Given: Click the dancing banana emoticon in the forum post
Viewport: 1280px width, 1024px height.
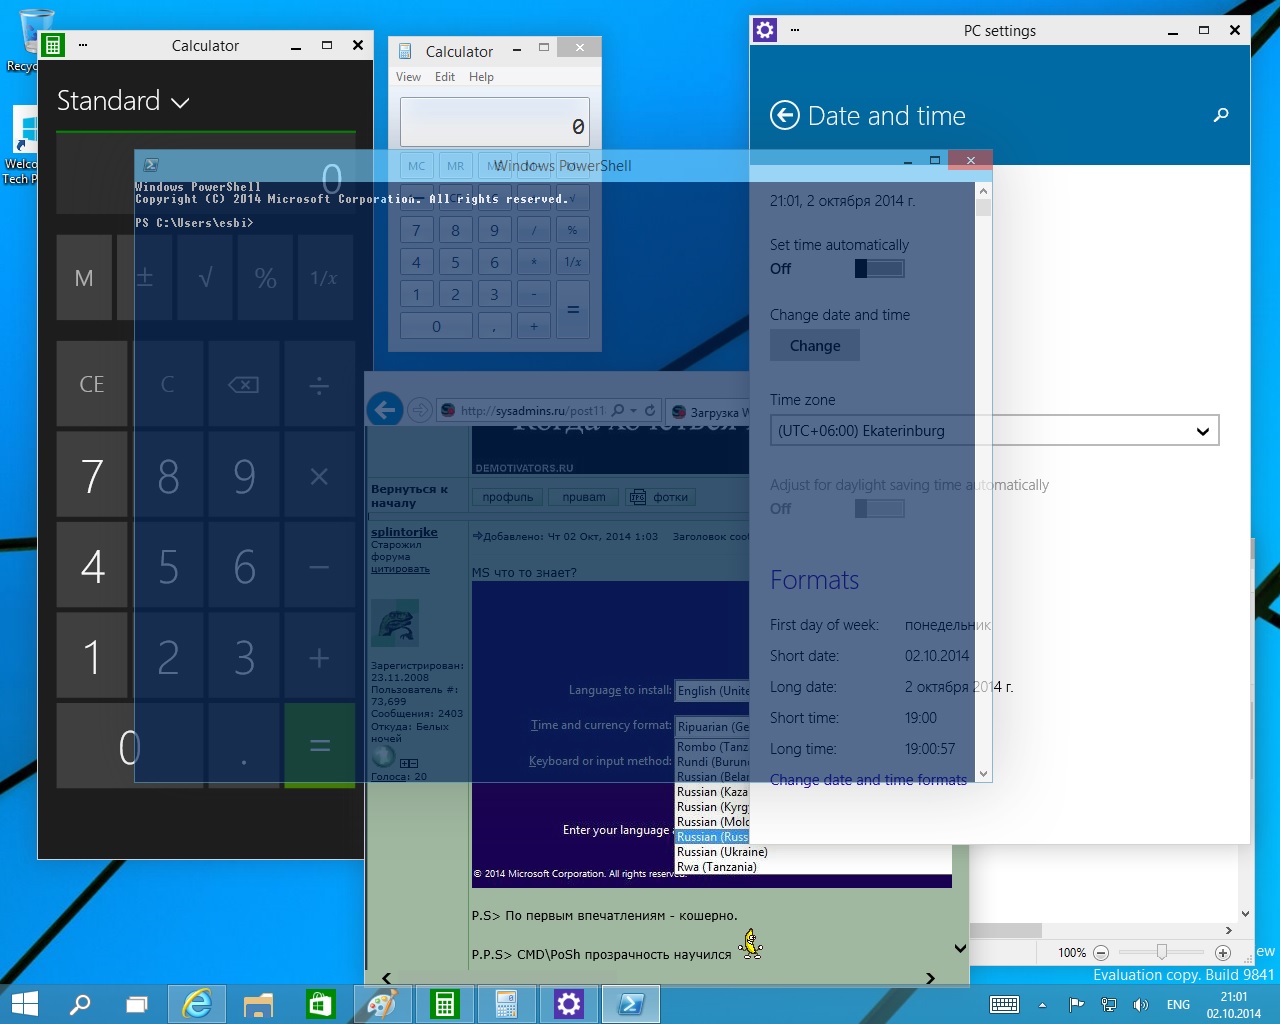Looking at the screenshot, I should (x=750, y=943).
